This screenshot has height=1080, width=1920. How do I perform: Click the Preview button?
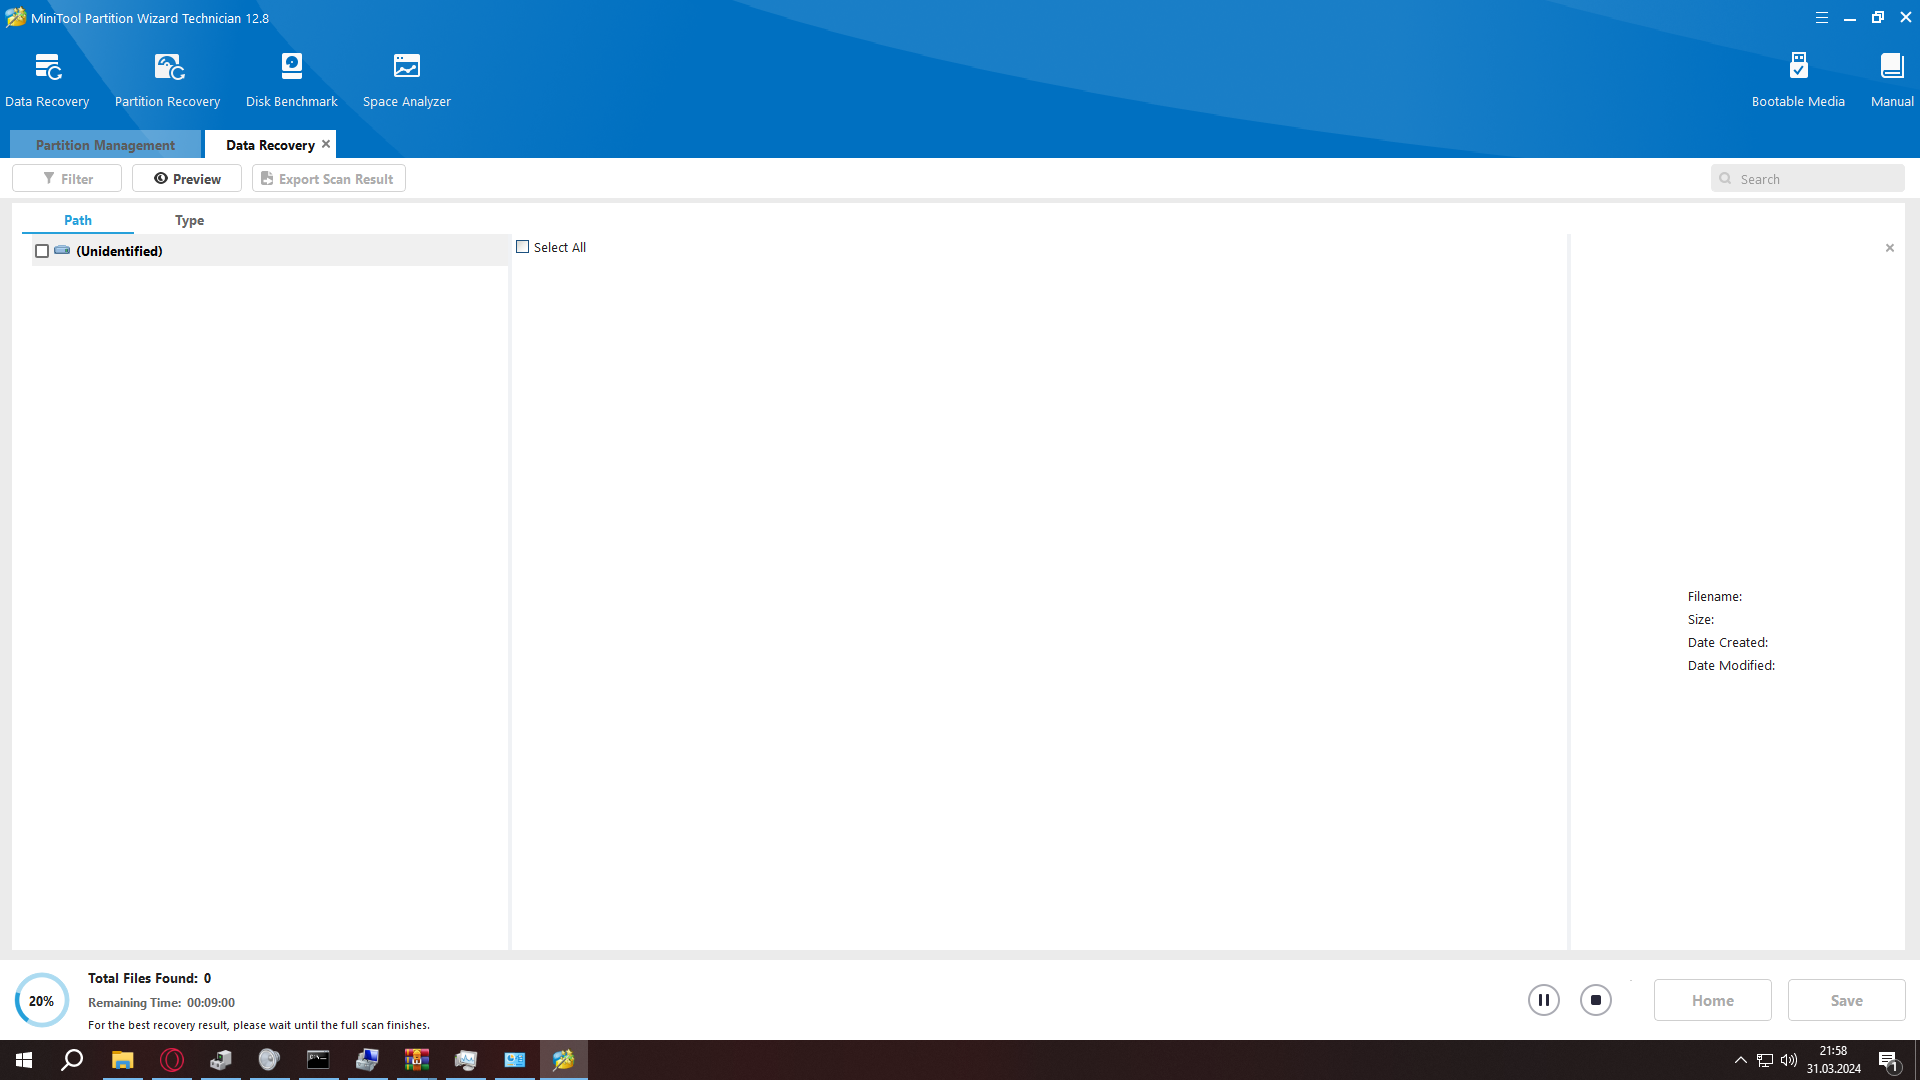point(187,179)
